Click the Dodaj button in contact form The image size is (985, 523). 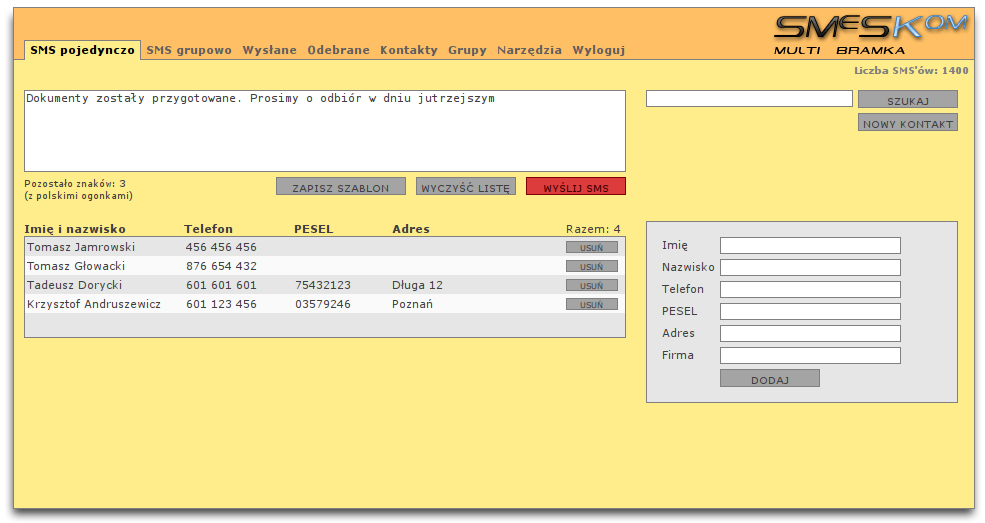(769, 379)
